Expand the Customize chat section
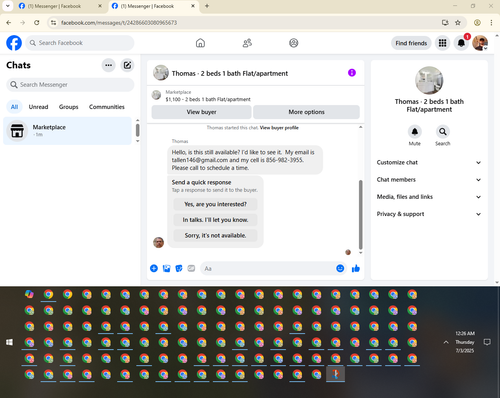 (429, 162)
